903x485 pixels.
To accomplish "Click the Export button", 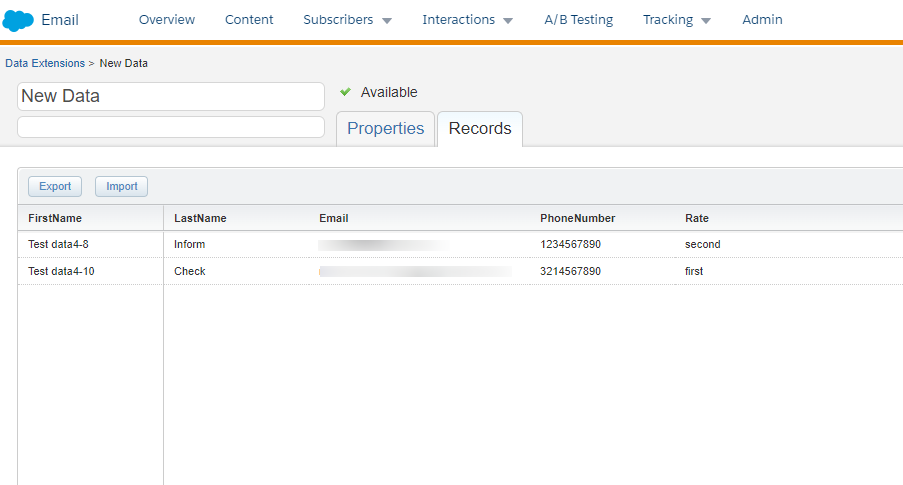I will [x=55, y=186].
